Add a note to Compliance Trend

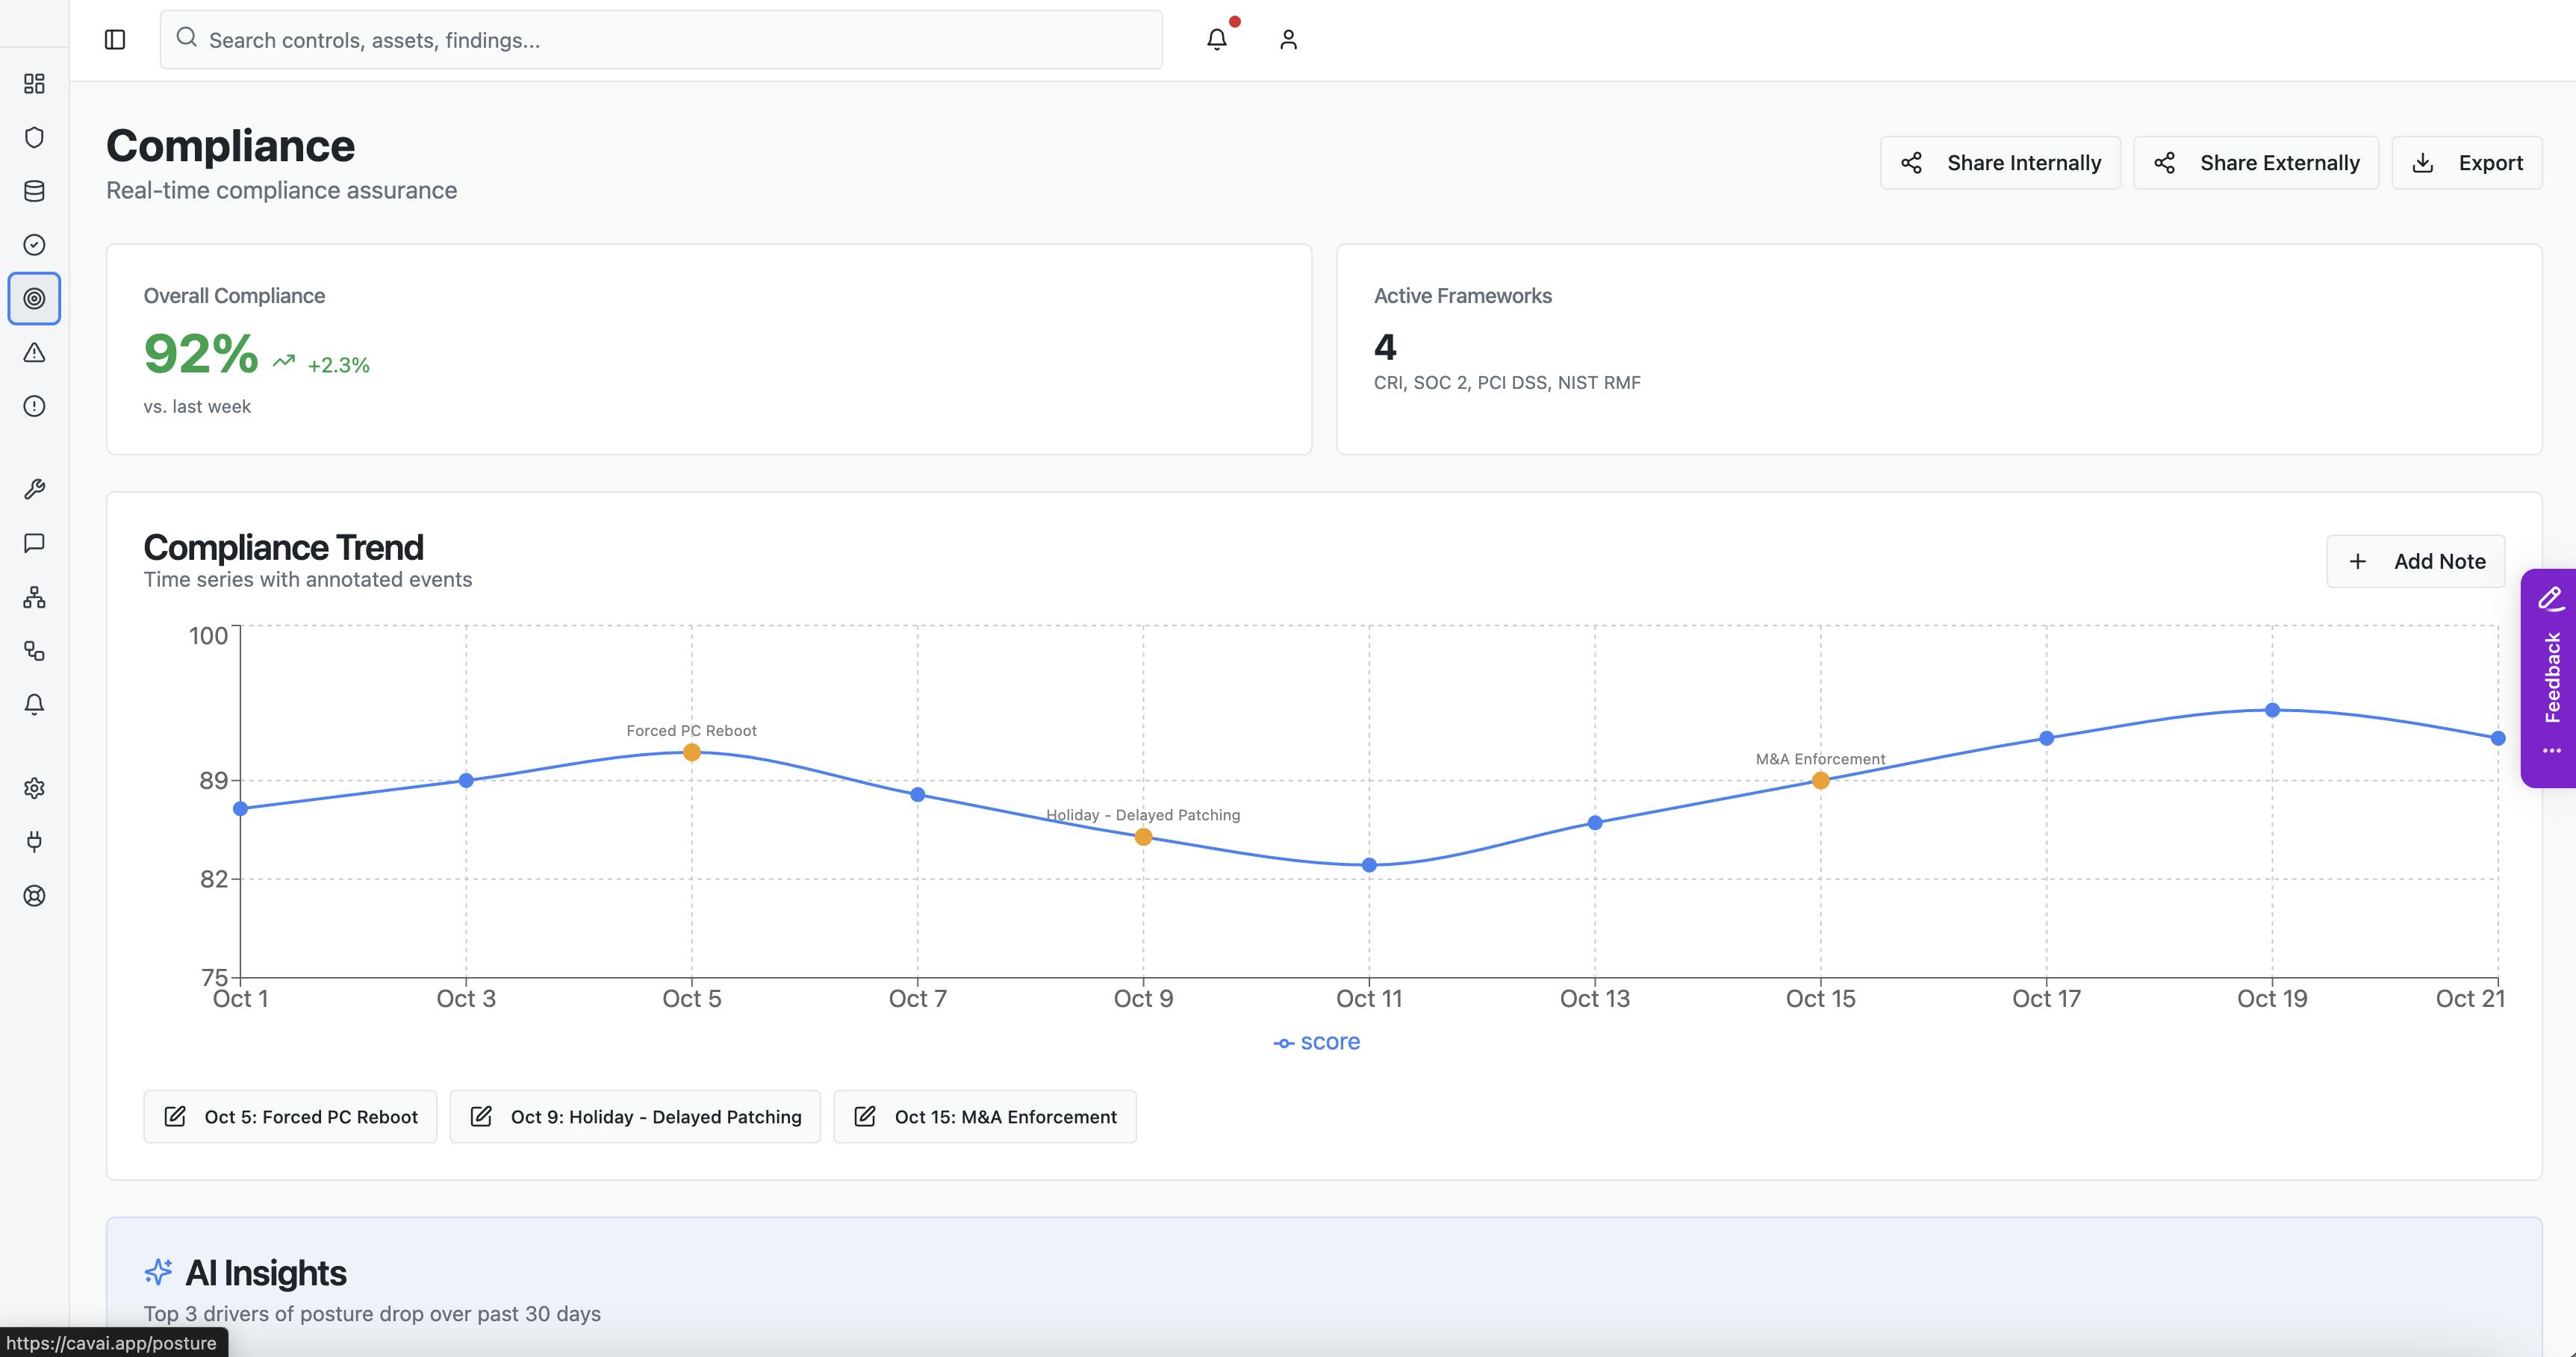[x=2415, y=561]
